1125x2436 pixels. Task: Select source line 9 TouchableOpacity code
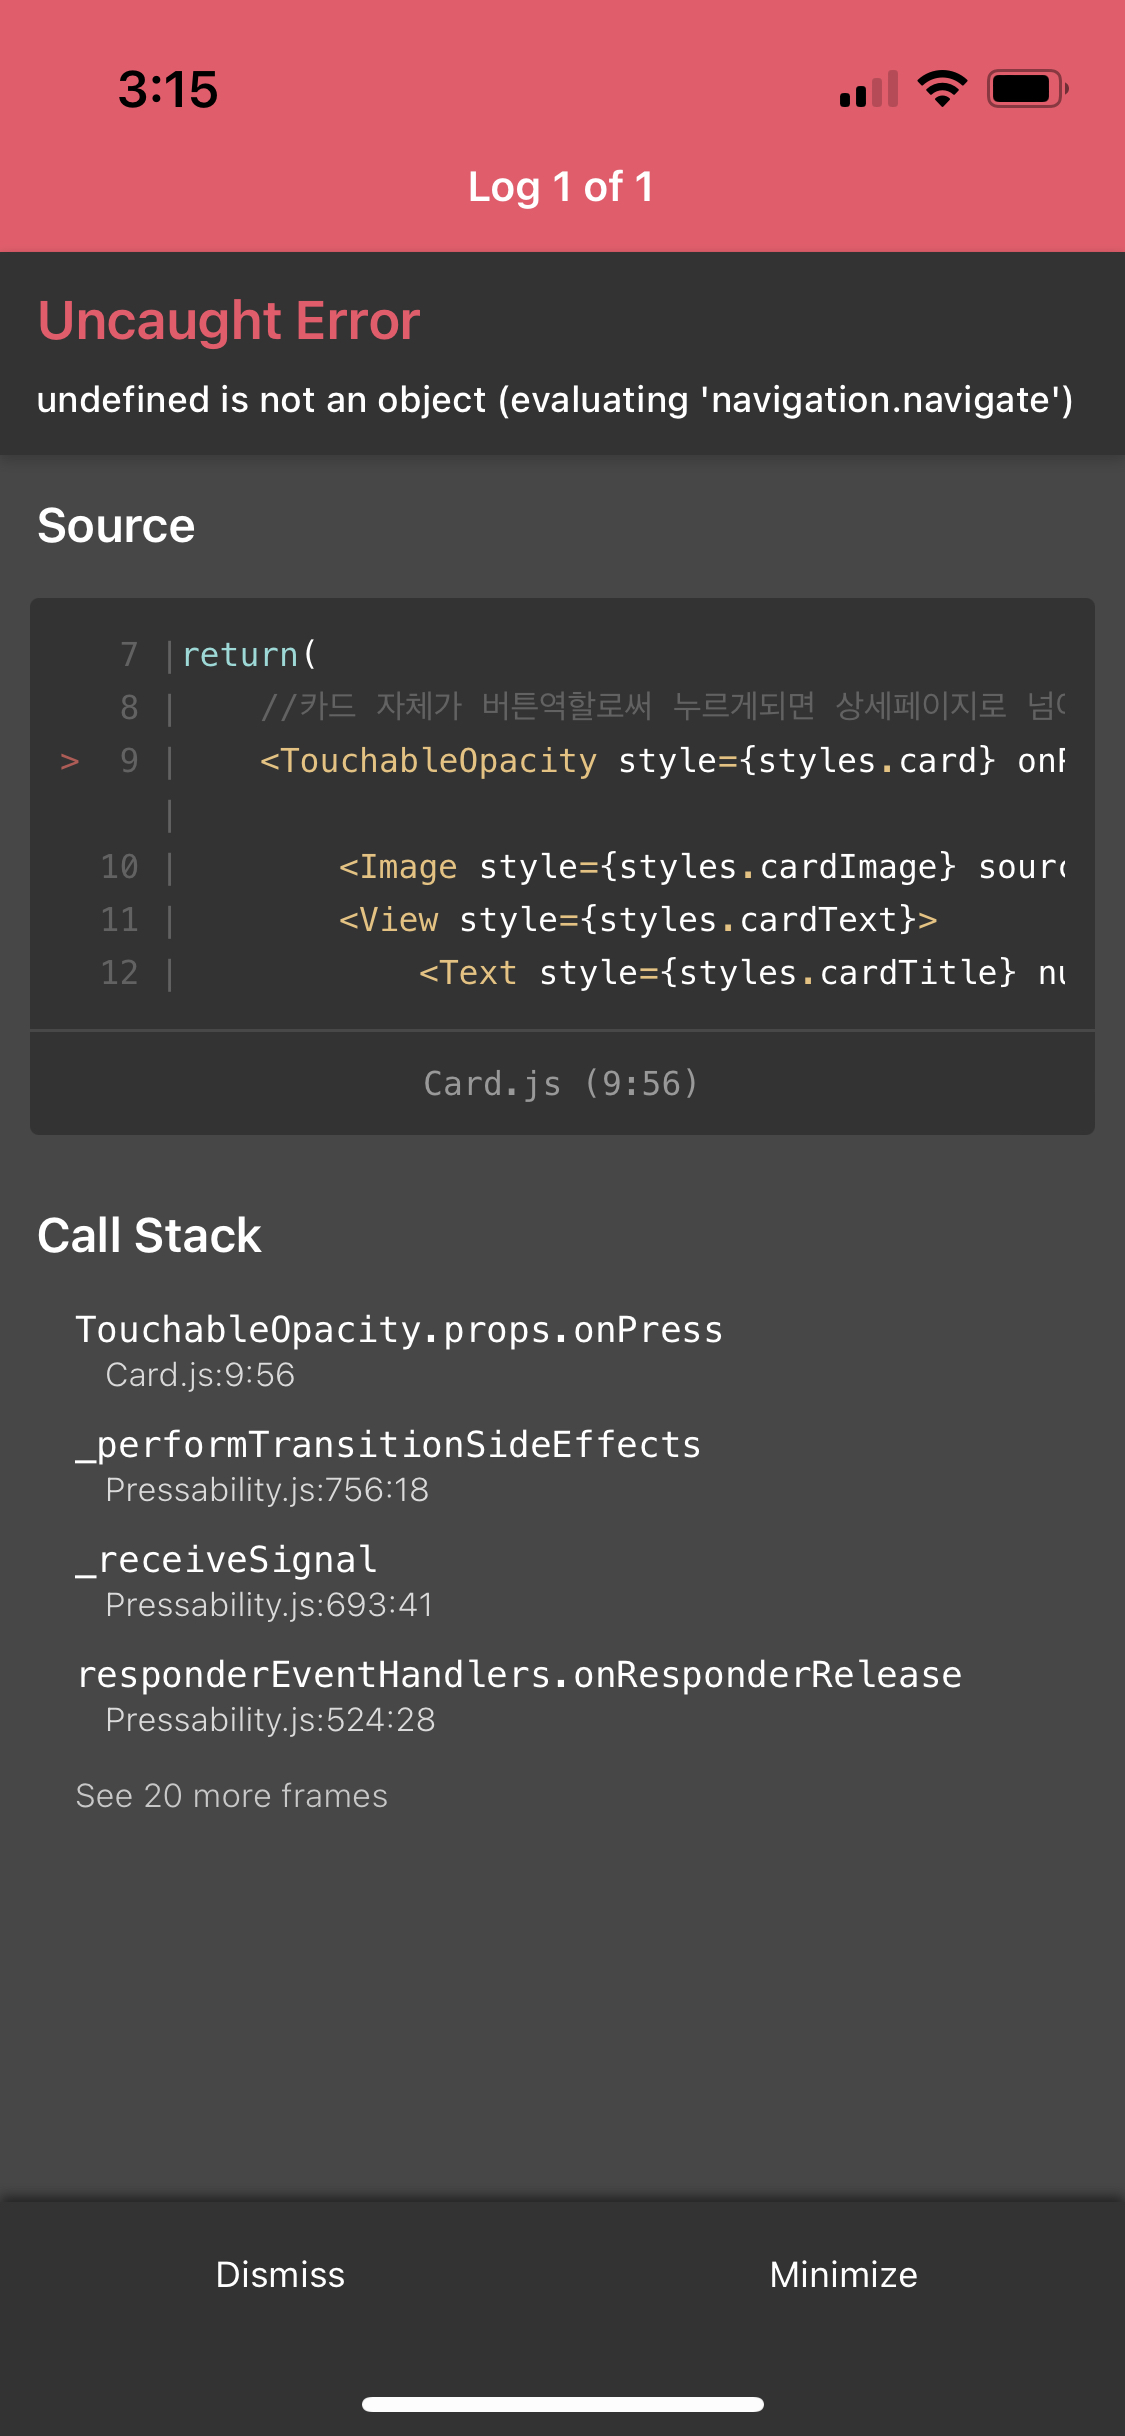[662, 761]
